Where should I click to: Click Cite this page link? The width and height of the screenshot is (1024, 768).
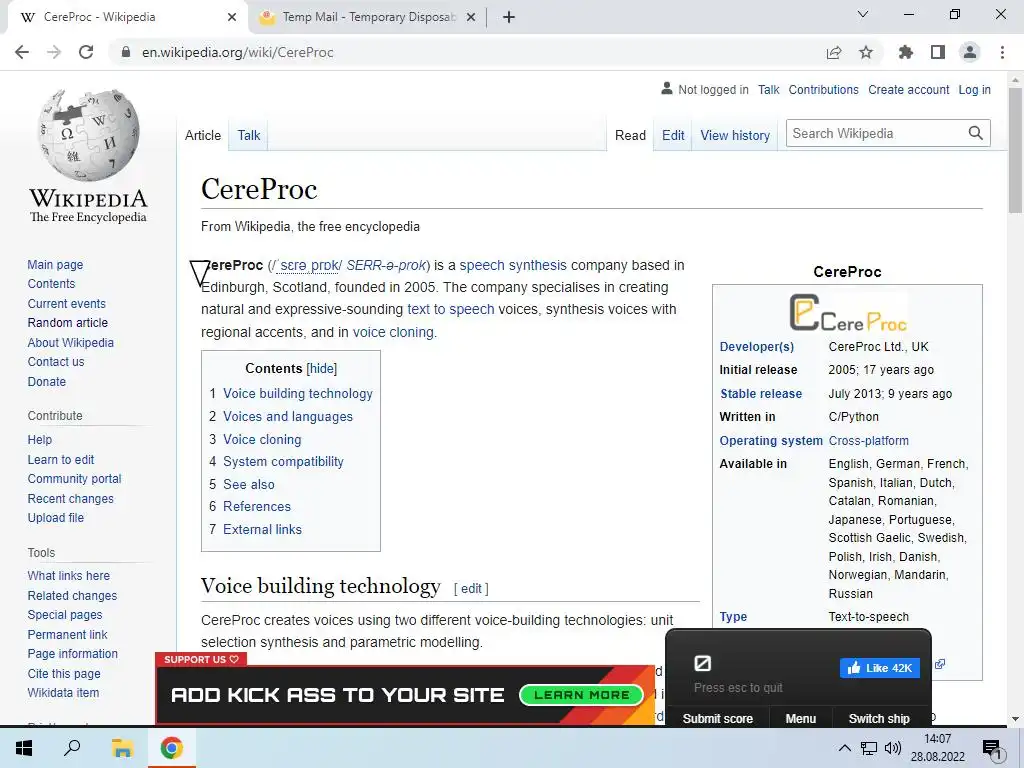[64, 673]
